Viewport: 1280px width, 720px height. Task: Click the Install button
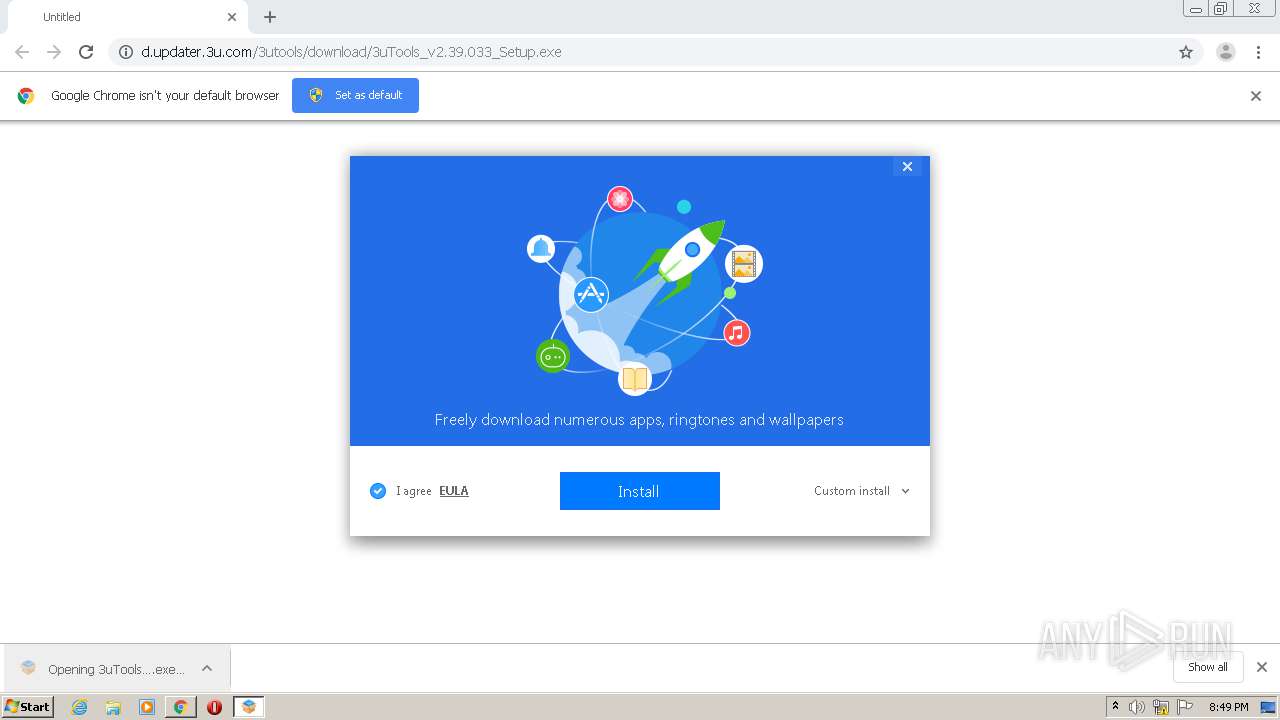pyautogui.click(x=639, y=491)
